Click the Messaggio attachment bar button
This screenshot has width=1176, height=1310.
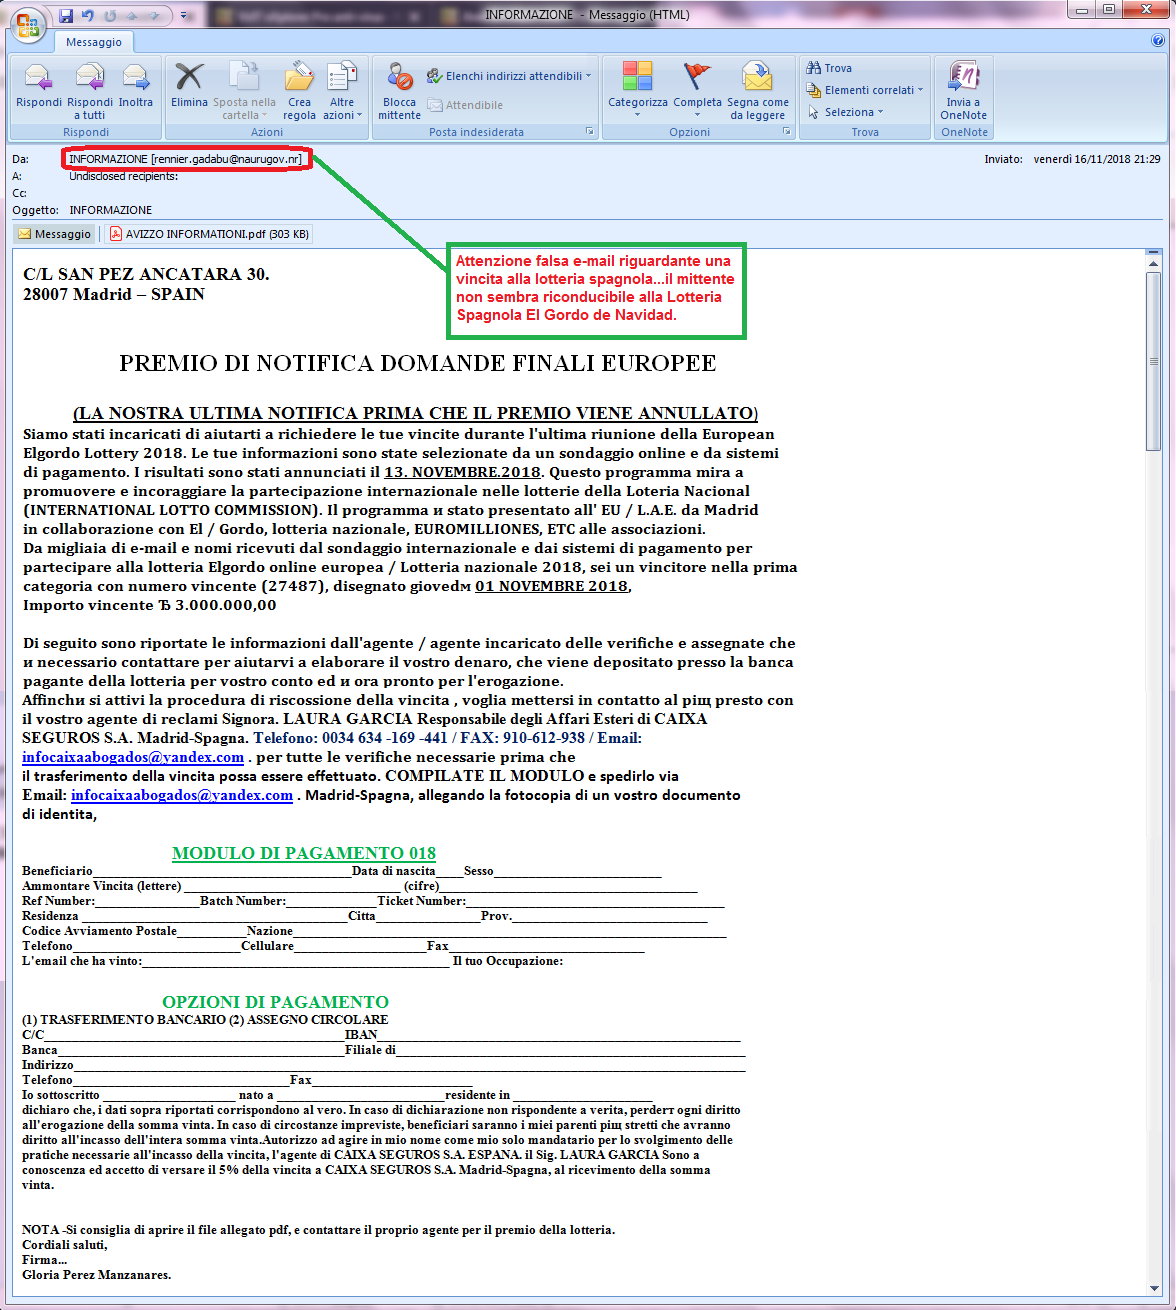(x=54, y=234)
